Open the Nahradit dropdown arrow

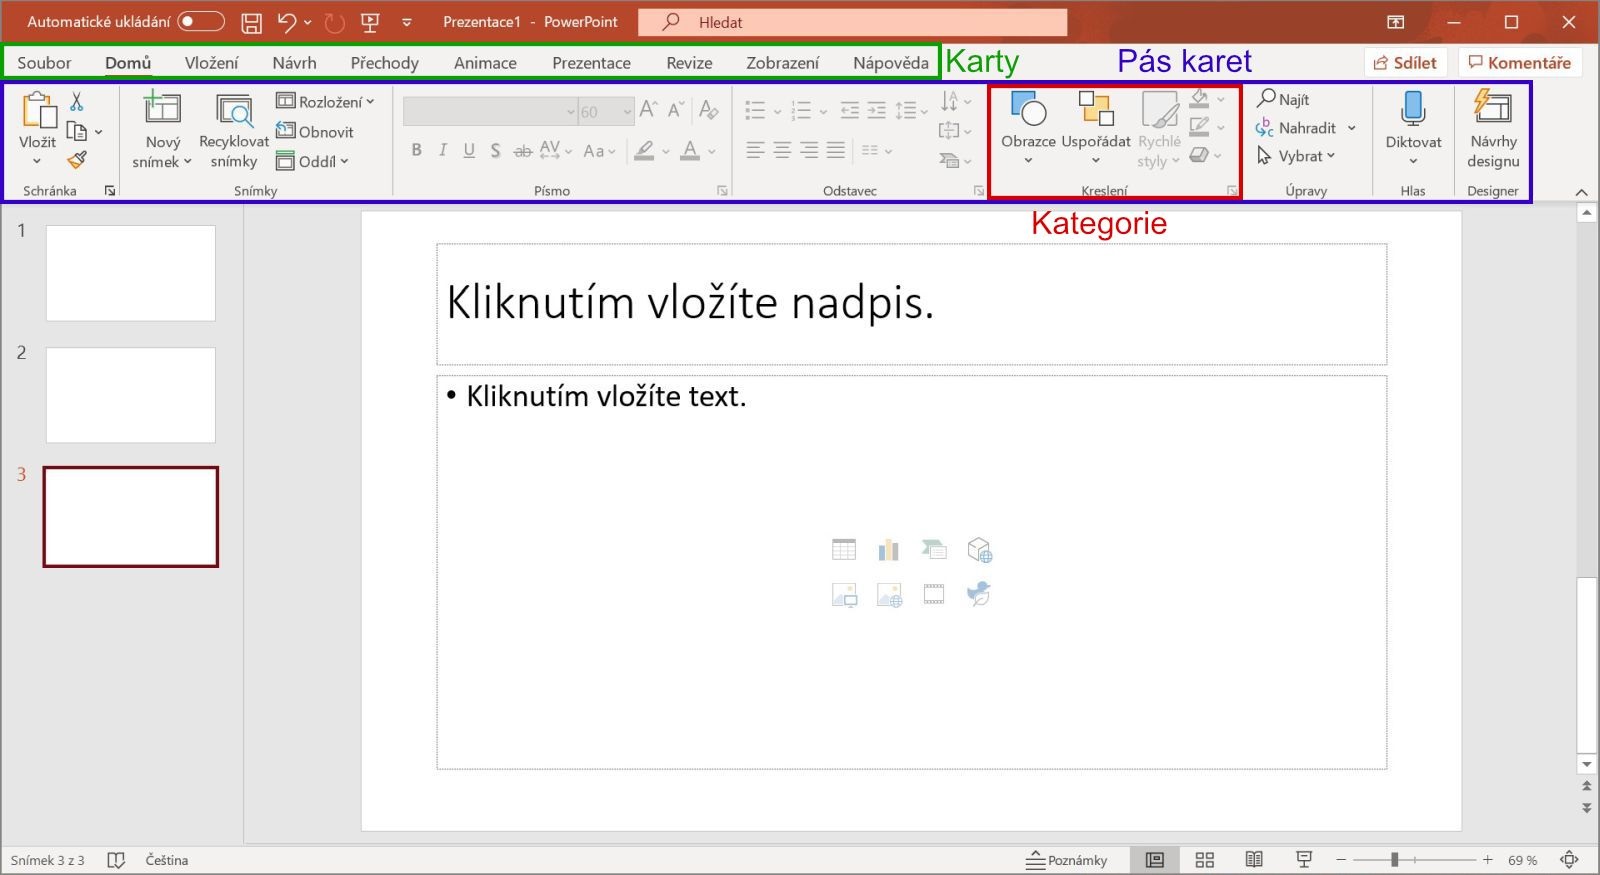(x=1352, y=128)
